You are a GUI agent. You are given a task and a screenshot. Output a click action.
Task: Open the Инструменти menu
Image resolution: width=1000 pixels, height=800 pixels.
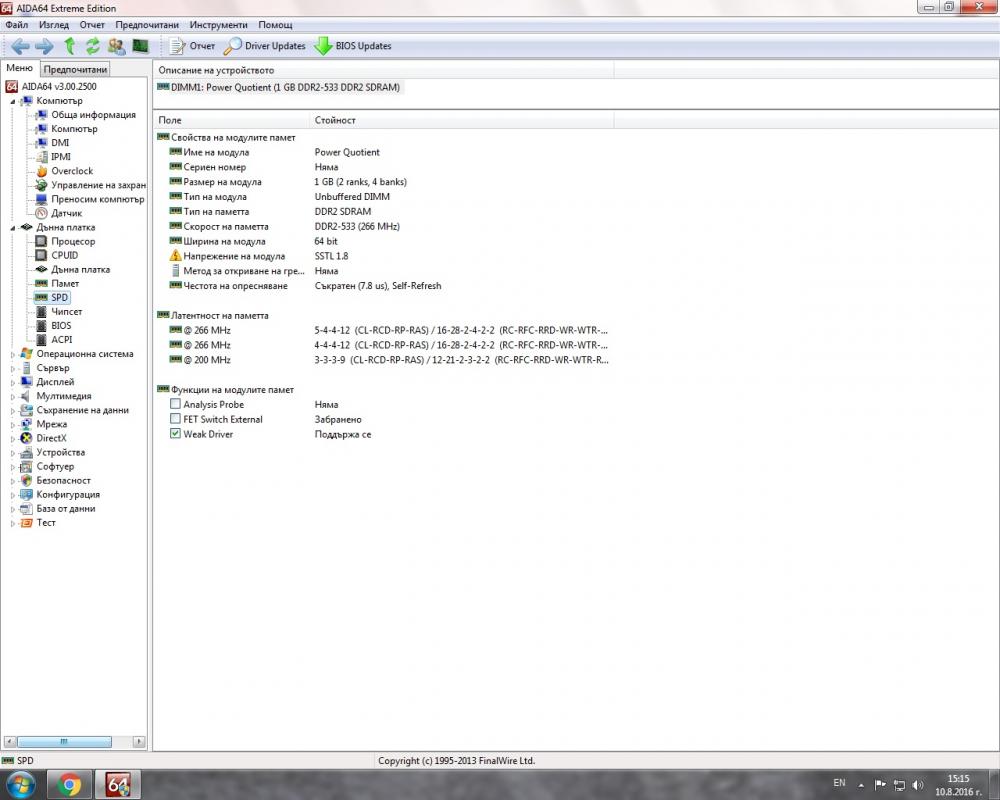(x=218, y=25)
